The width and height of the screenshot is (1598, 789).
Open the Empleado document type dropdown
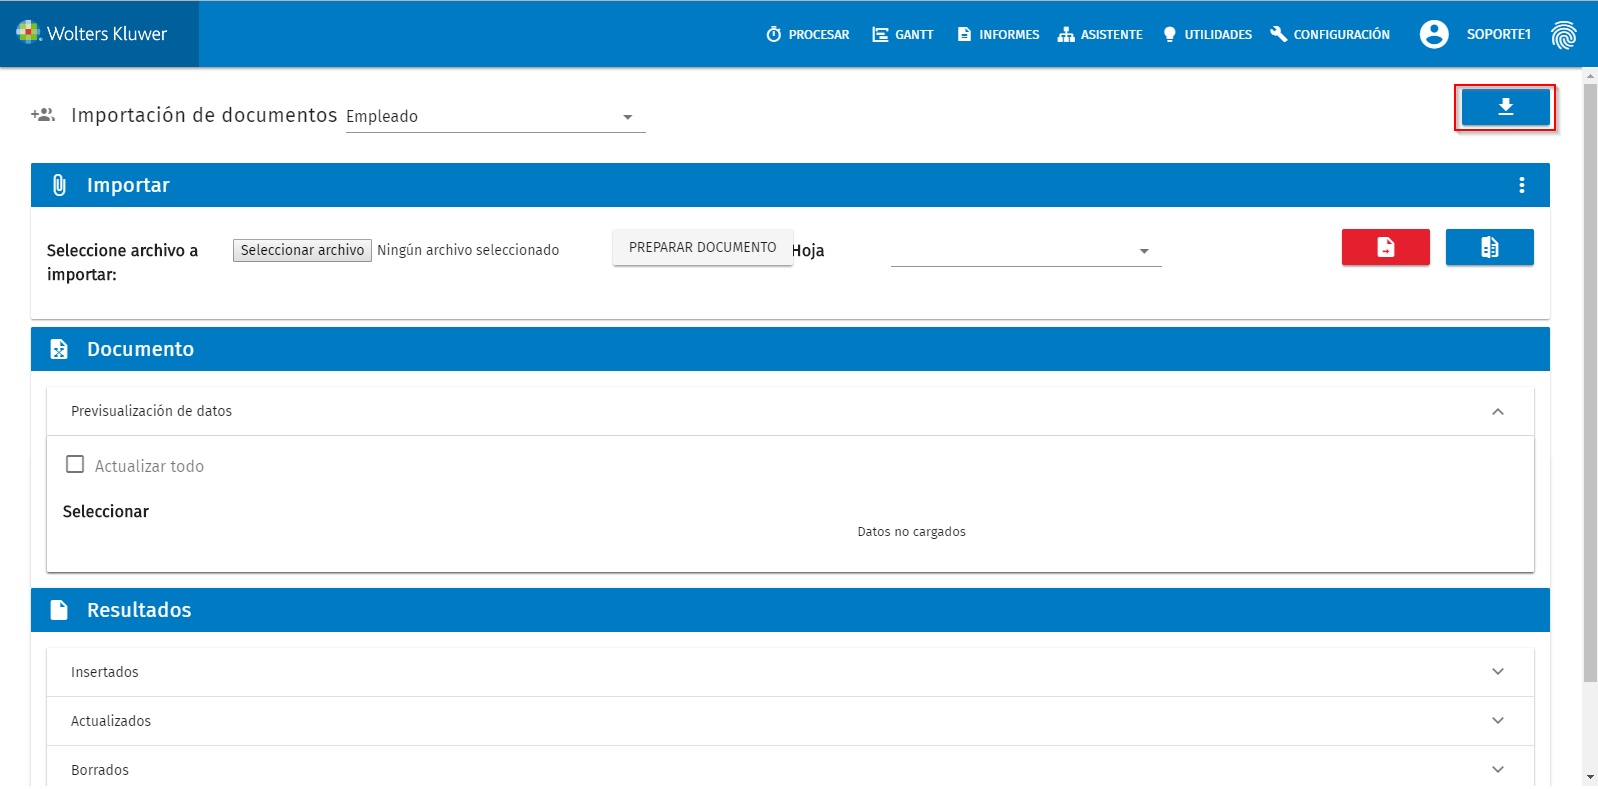495,117
